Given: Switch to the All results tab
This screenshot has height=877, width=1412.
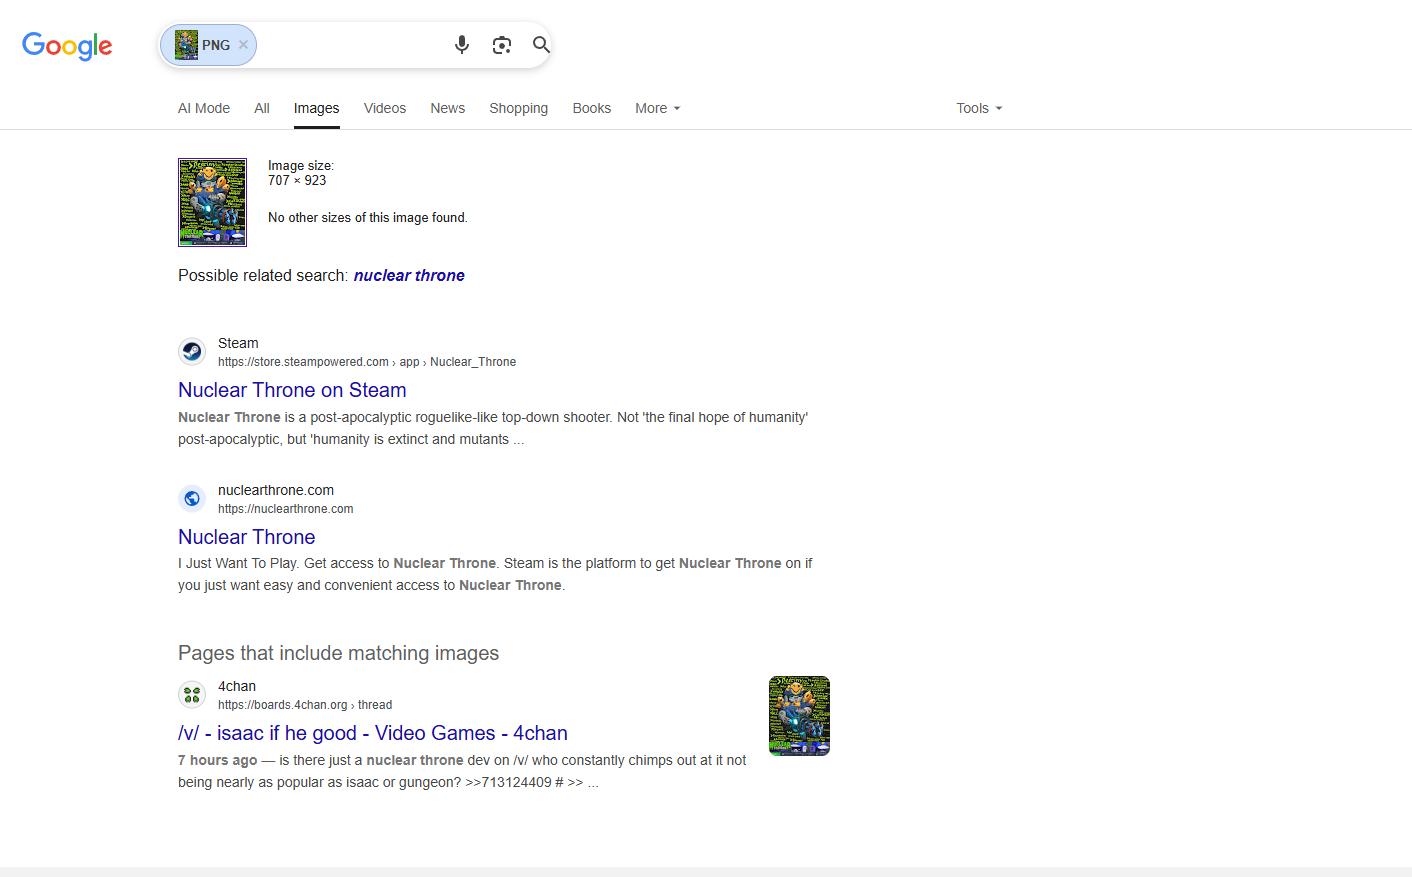Looking at the screenshot, I should coord(262,108).
